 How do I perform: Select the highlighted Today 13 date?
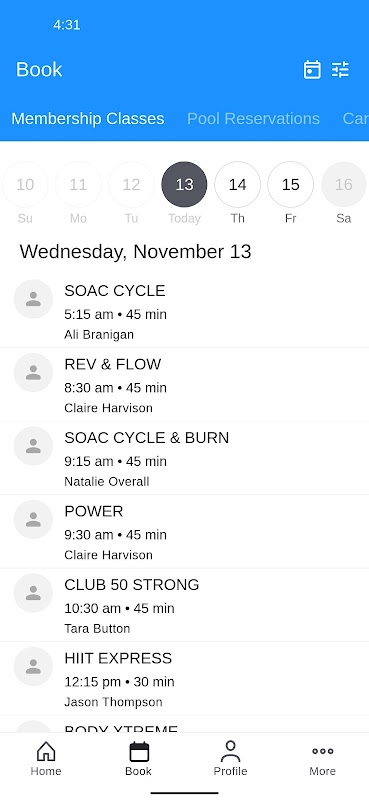point(184,185)
